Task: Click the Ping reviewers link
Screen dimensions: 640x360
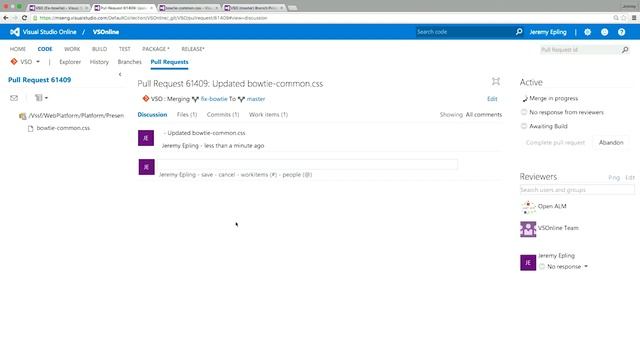Action: (x=614, y=178)
